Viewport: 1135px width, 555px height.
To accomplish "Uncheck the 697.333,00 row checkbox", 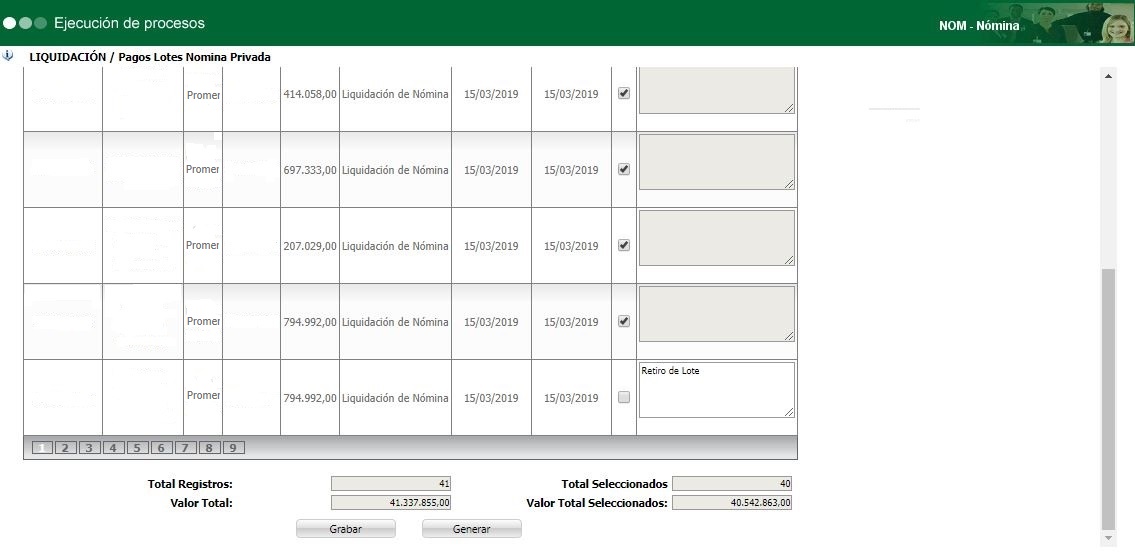I will pos(624,169).
